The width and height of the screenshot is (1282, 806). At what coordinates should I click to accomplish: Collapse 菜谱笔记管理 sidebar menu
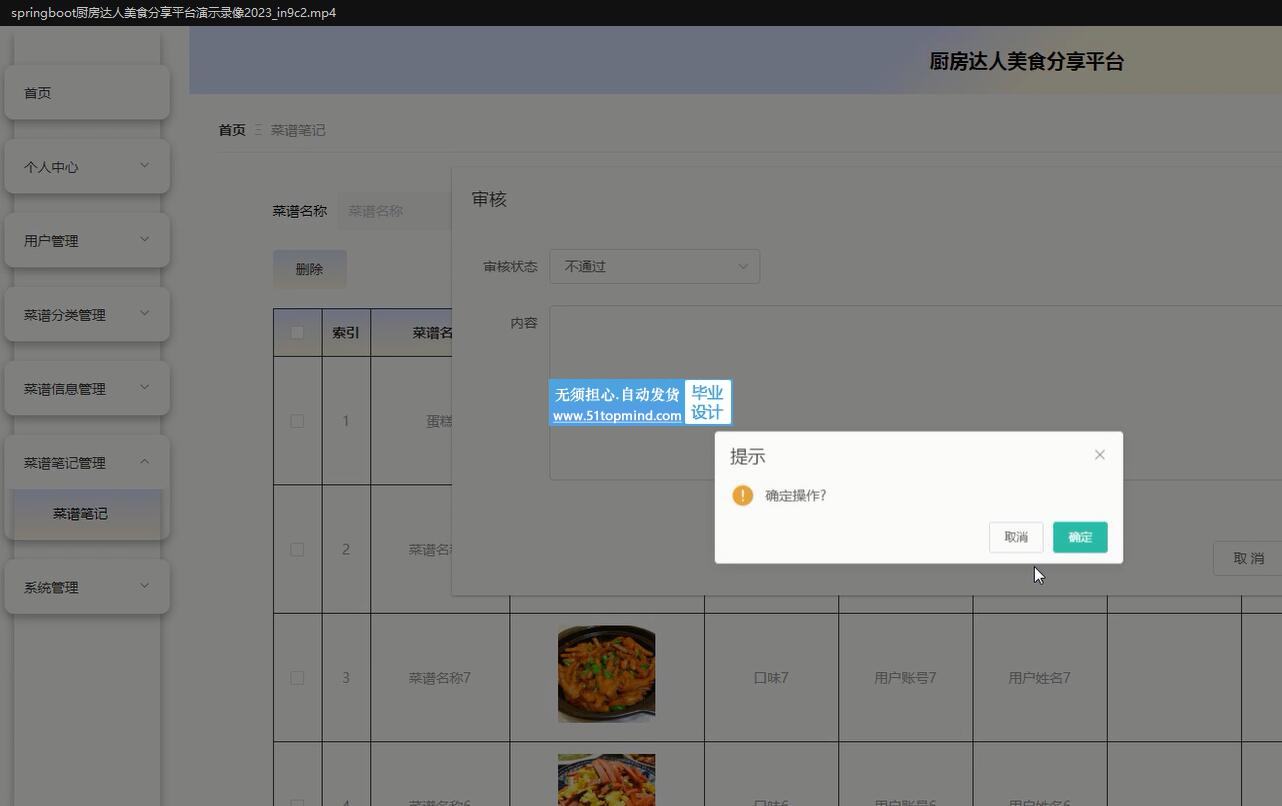87,463
